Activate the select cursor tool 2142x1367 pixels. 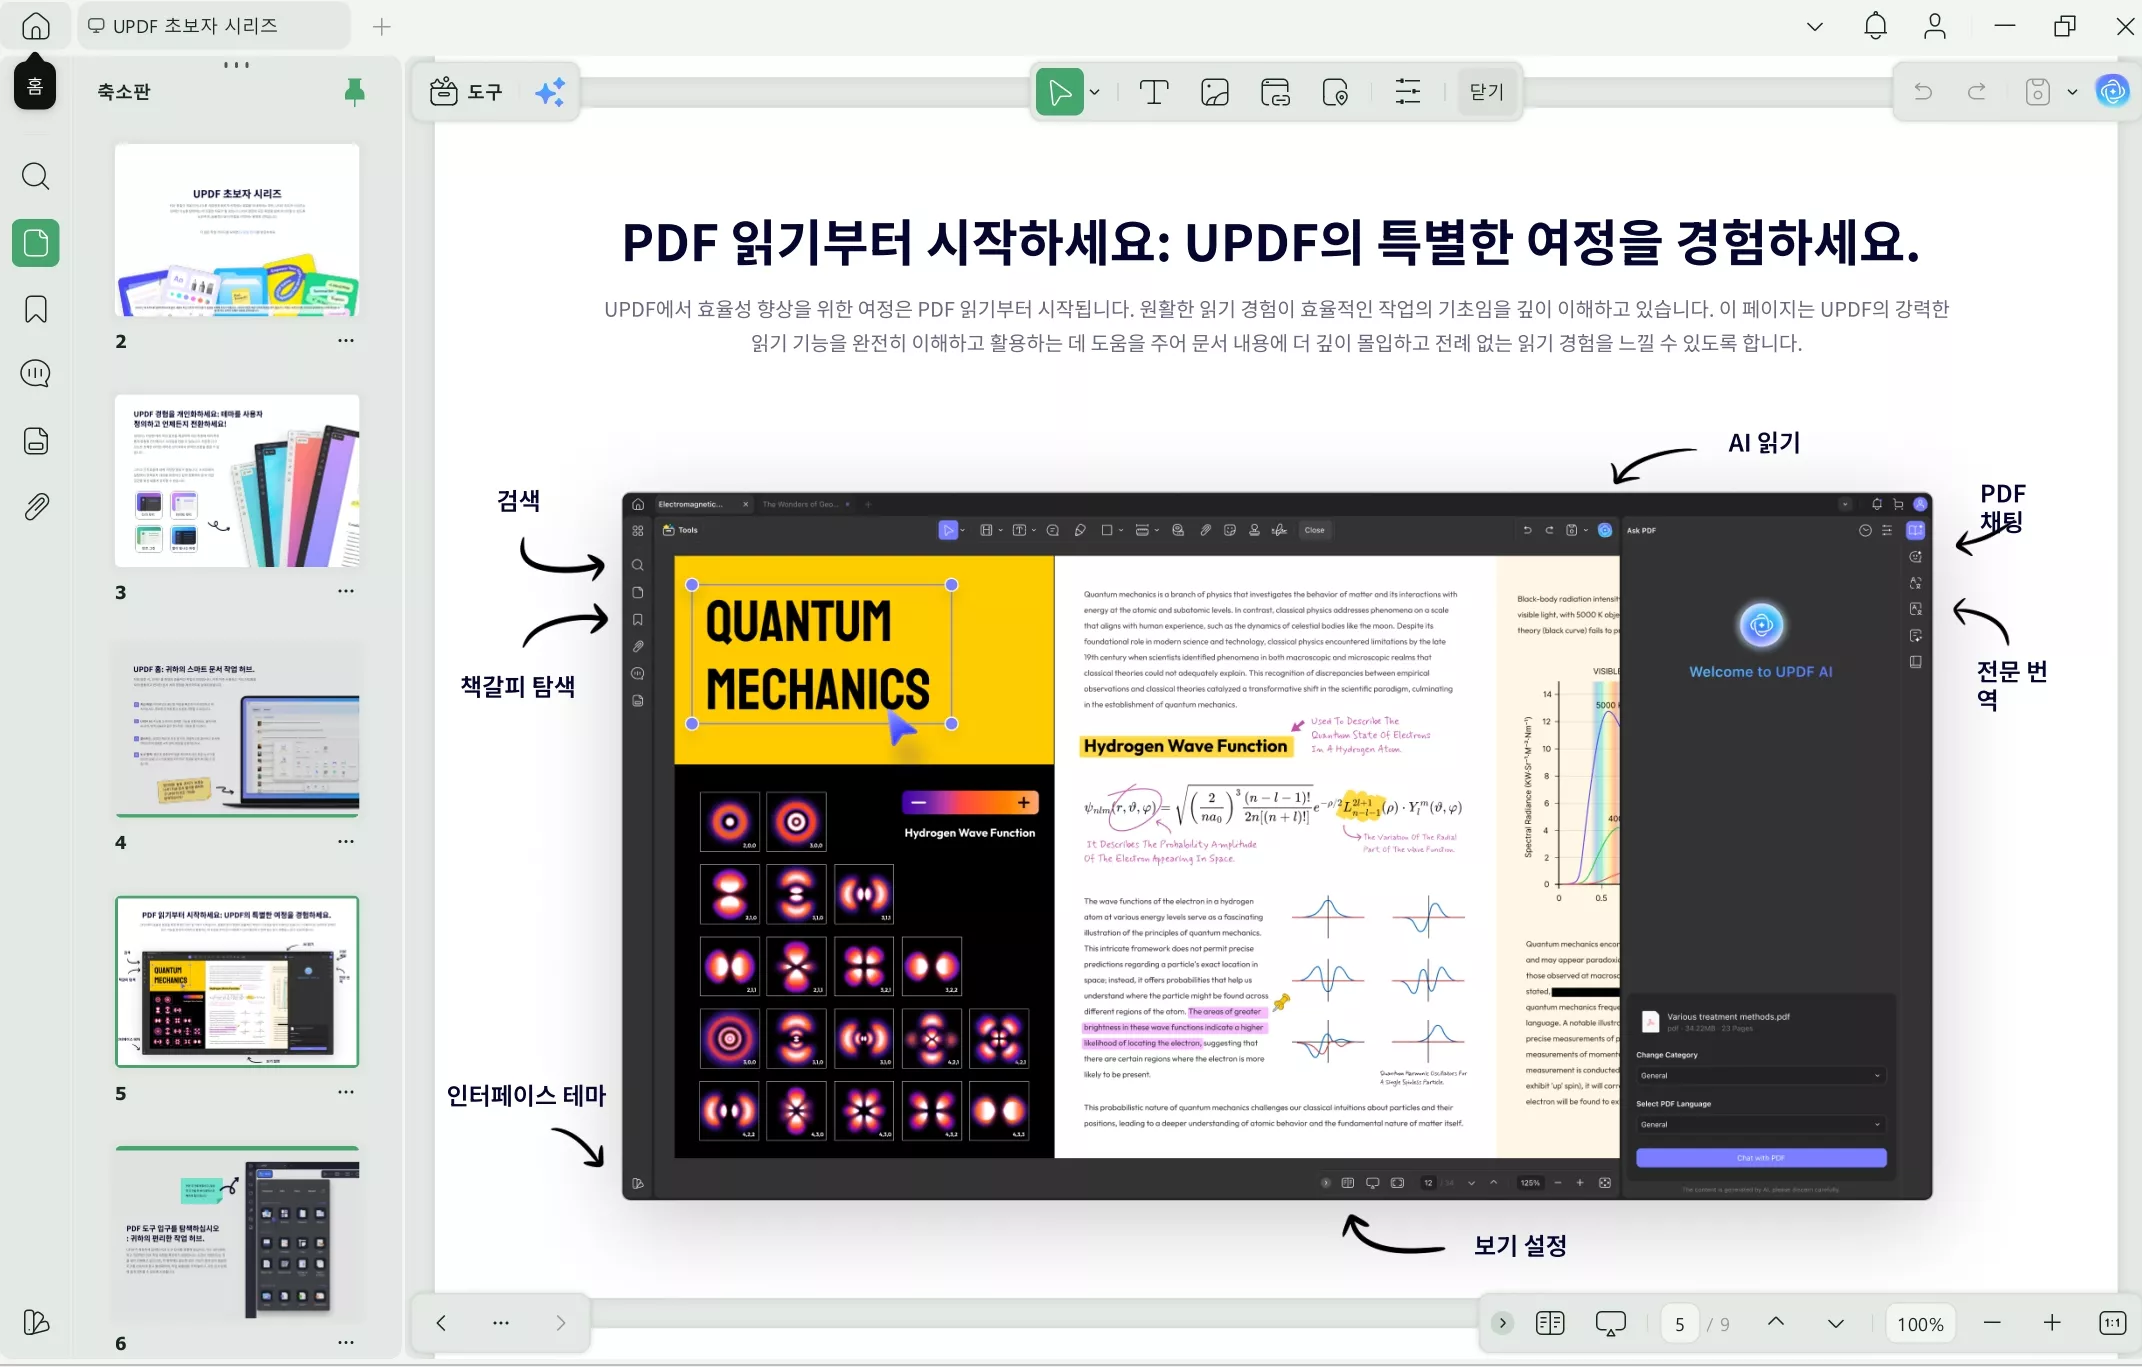tap(1059, 92)
